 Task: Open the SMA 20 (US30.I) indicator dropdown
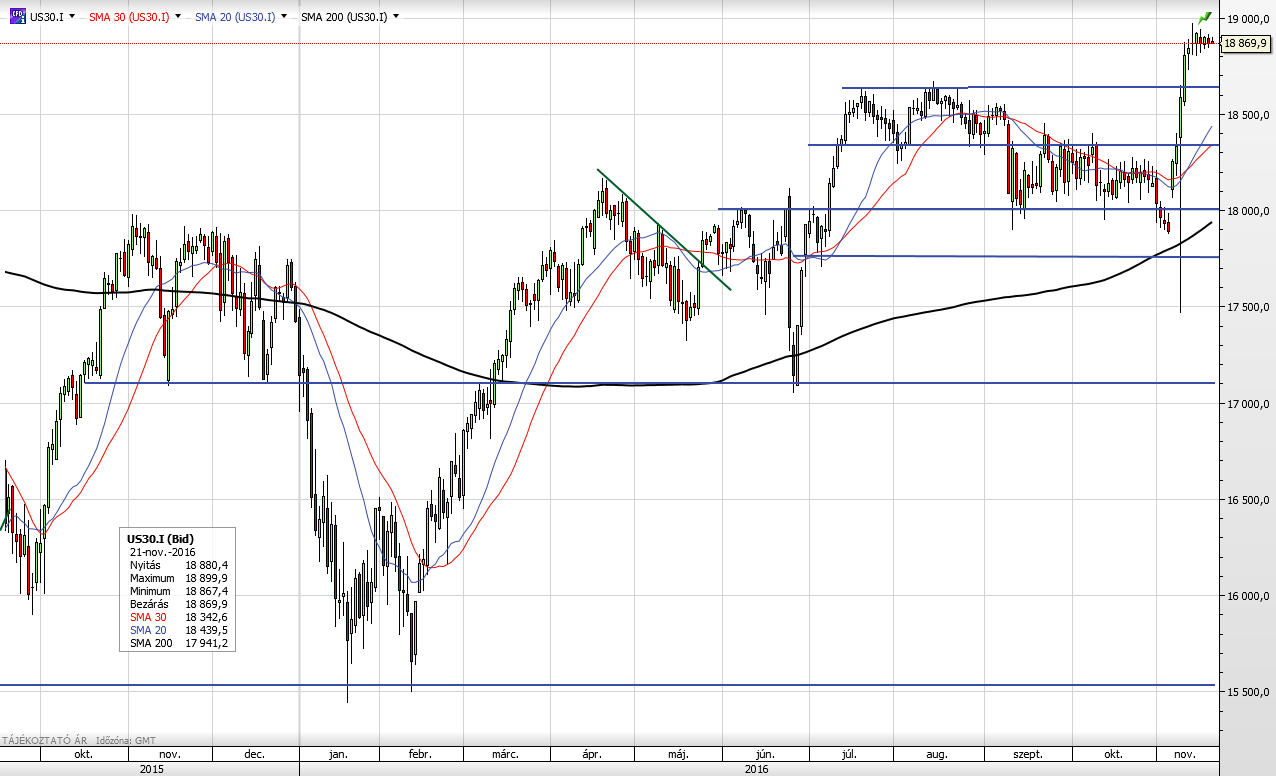(285, 17)
